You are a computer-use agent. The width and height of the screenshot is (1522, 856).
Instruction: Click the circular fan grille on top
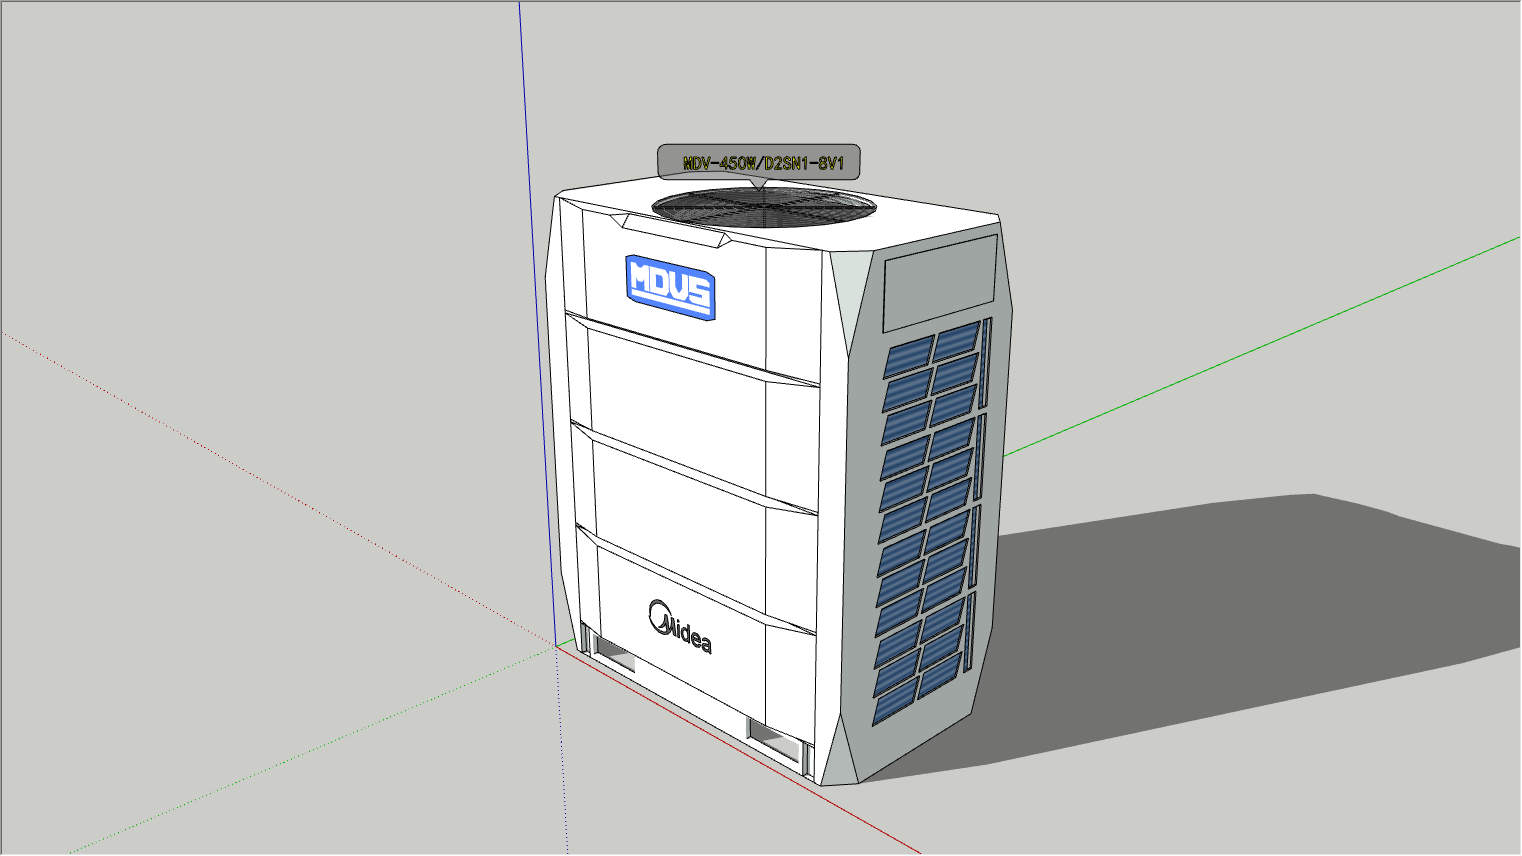pos(764,207)
